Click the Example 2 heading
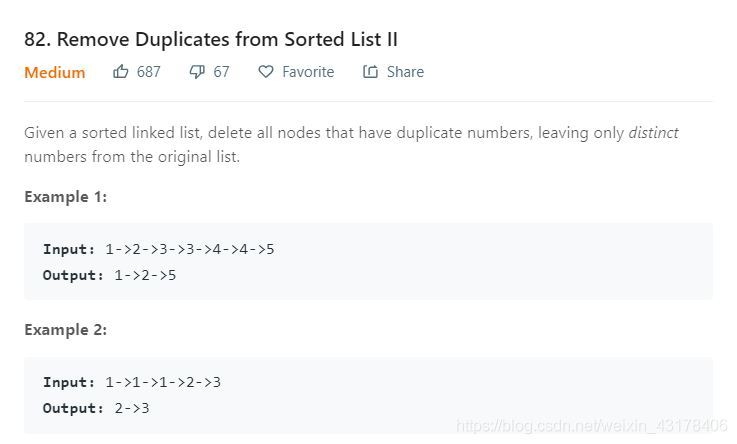Viewport: 737px width, 444px height. (x=65, y=330)
